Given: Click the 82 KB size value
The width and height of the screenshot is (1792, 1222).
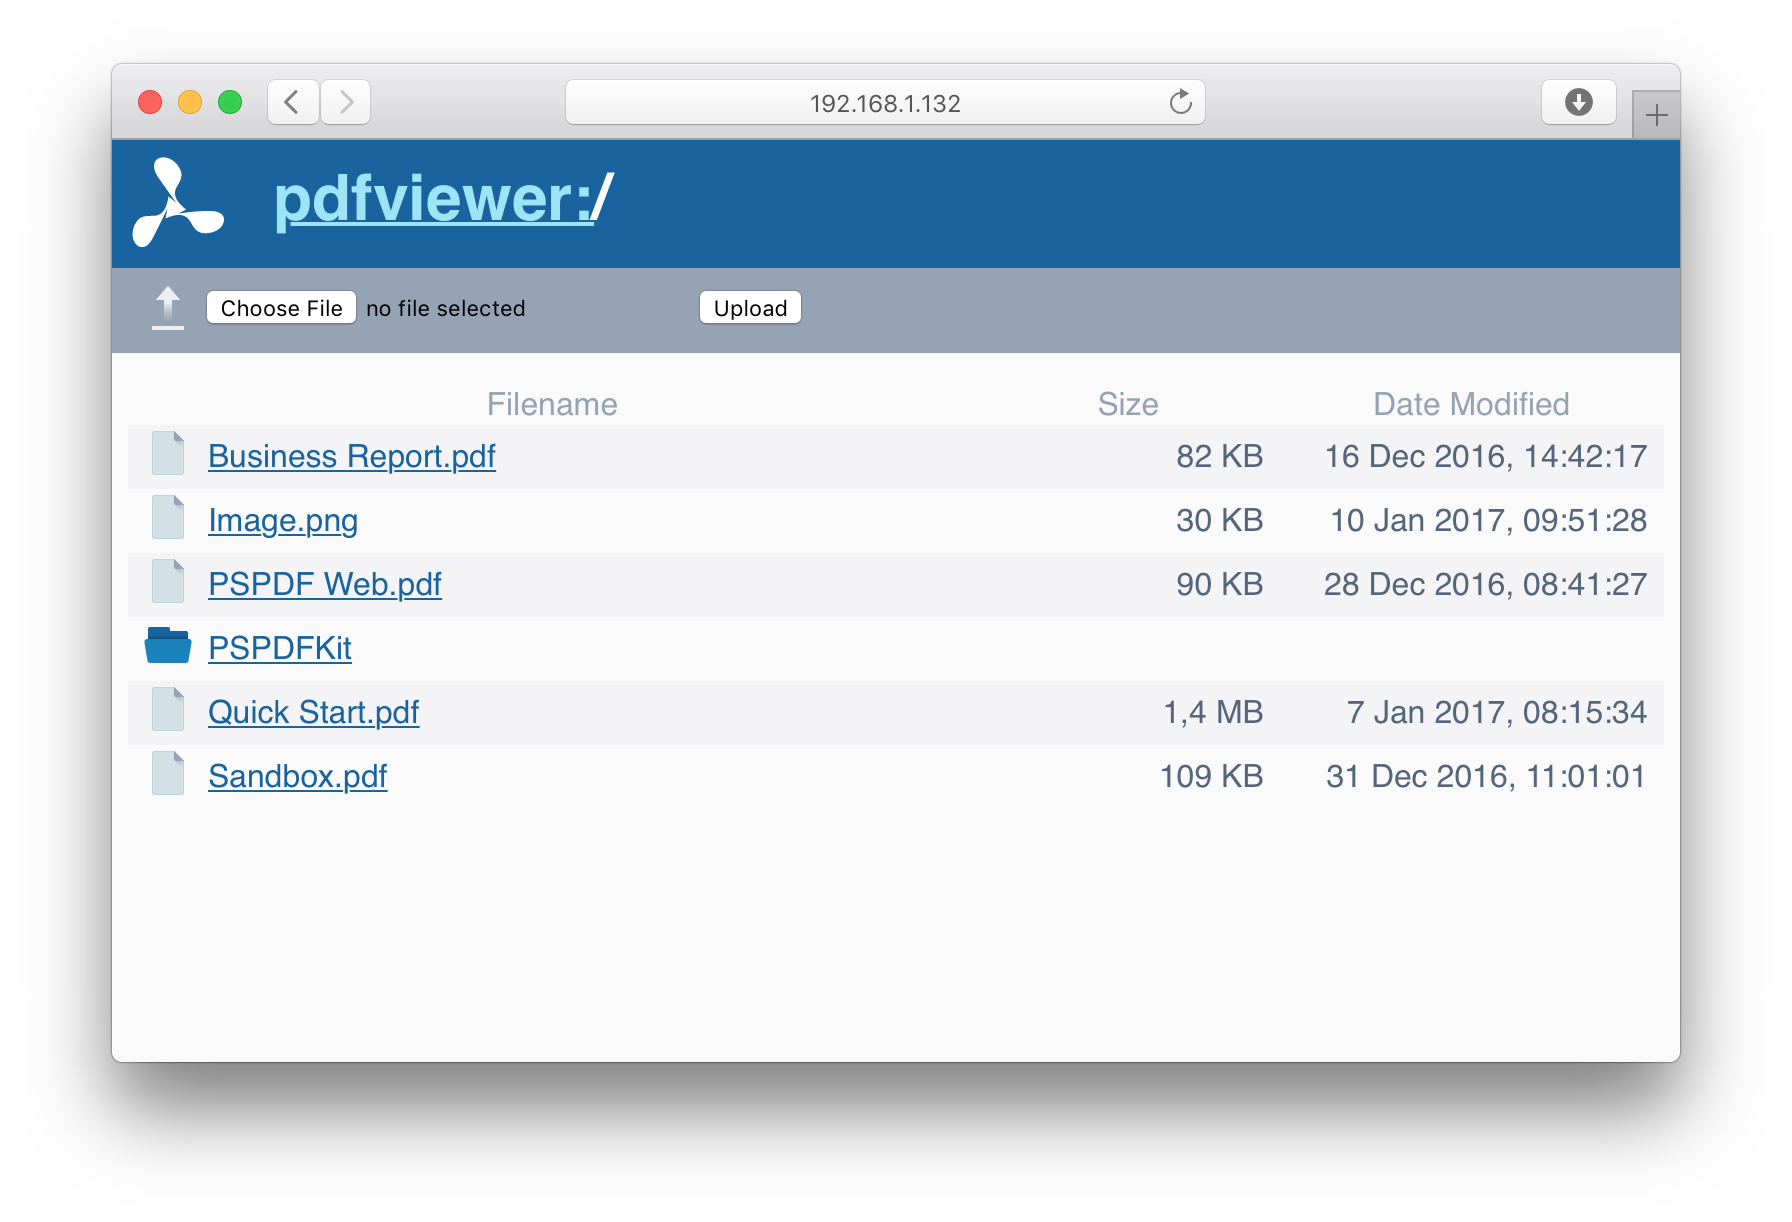Looking at the screenshot, I should tap(1219, 456).
